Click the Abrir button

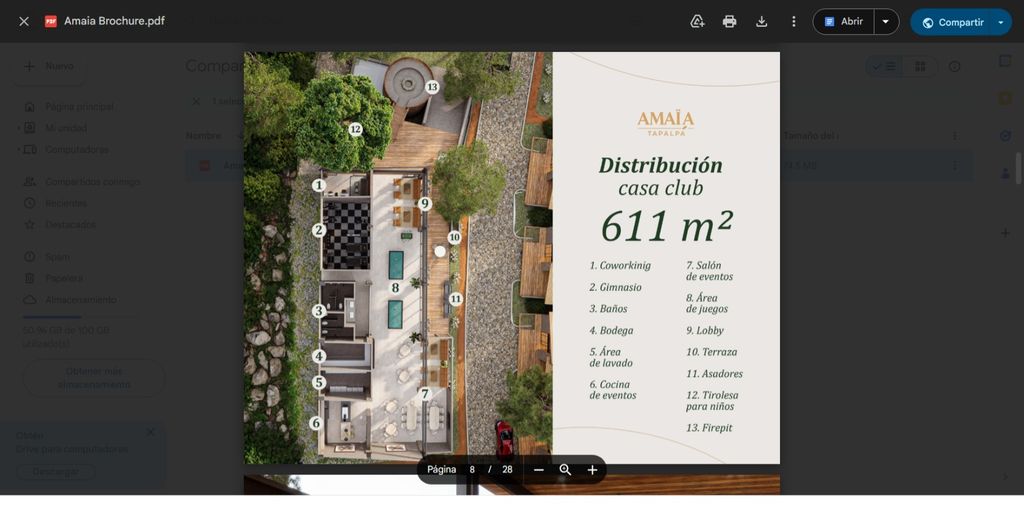pos(844,22)
